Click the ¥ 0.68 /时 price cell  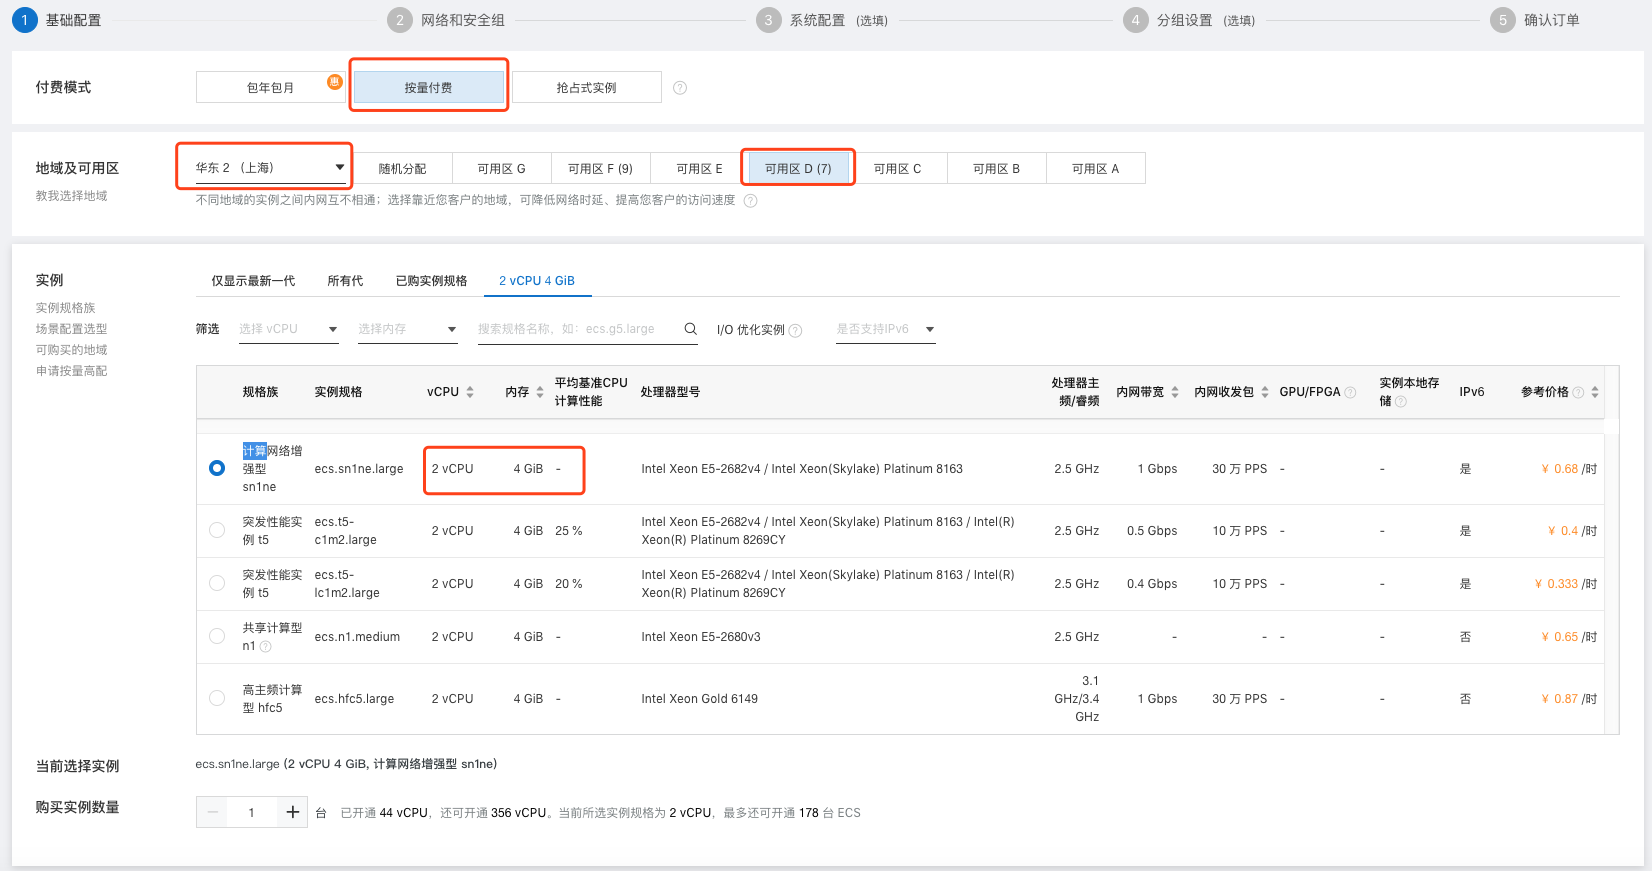(1569, 469)
